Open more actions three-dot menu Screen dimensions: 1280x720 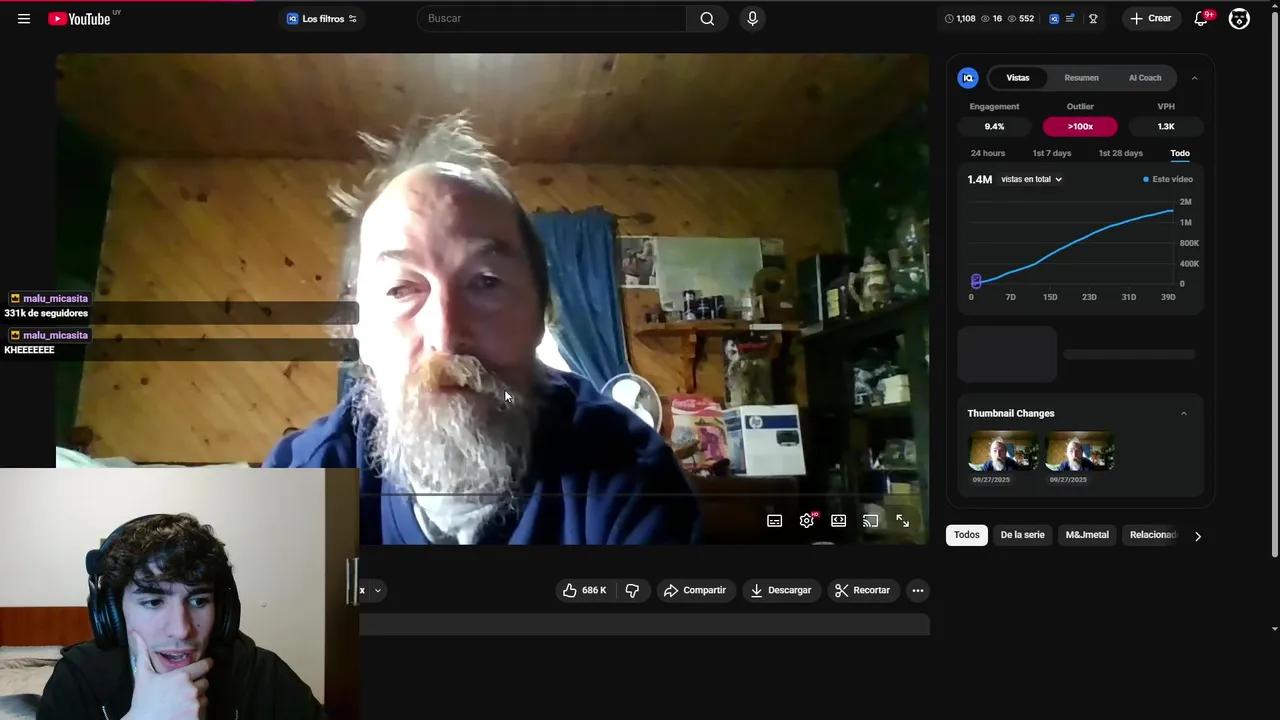(x=917, y=590)
